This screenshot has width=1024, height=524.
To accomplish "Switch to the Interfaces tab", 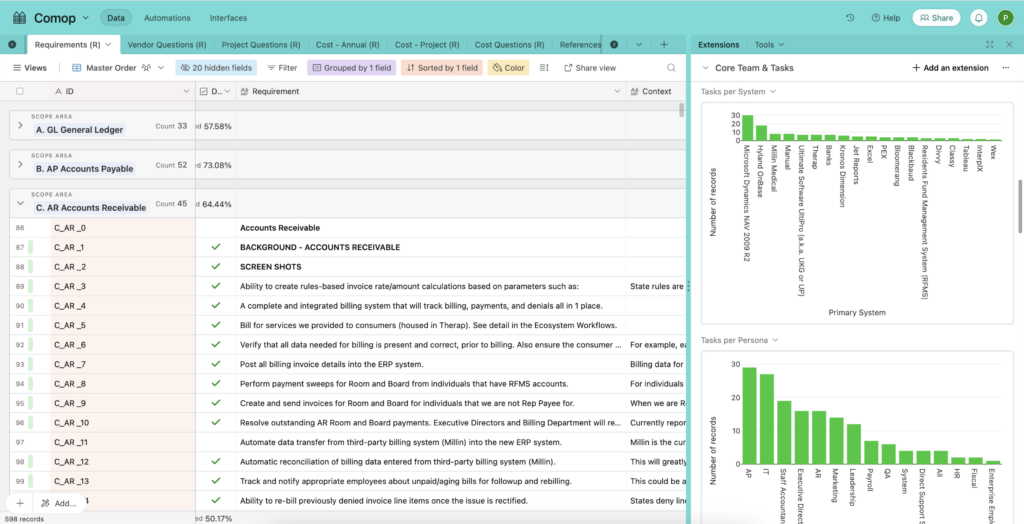I will pyautogui.click(x=229, y=18).
